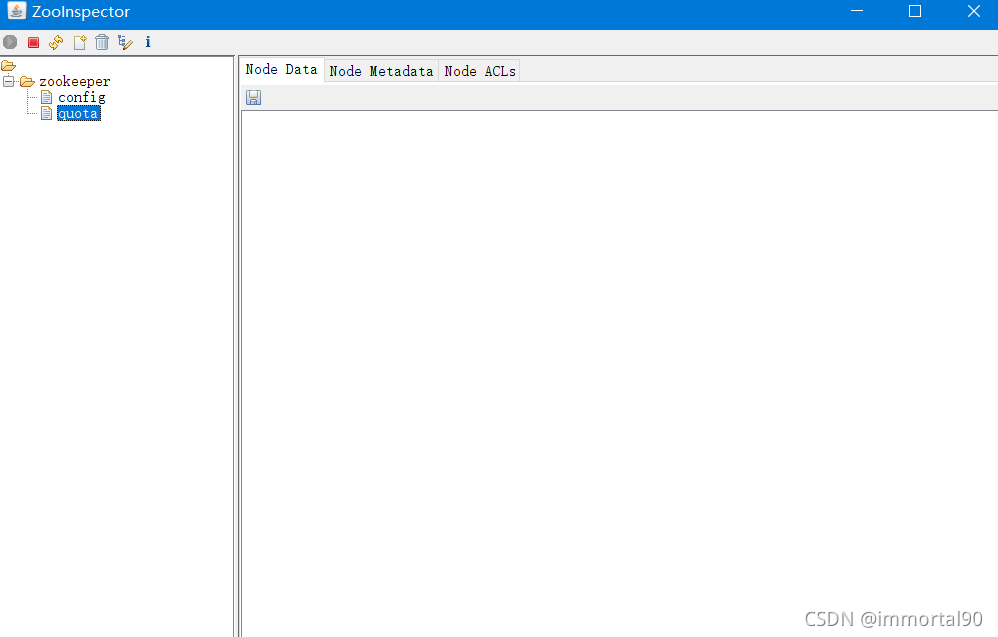Refresh the node tree with yellow arrows icon
The width and height of the screenshot is (998, 637).
coord(56,43)
